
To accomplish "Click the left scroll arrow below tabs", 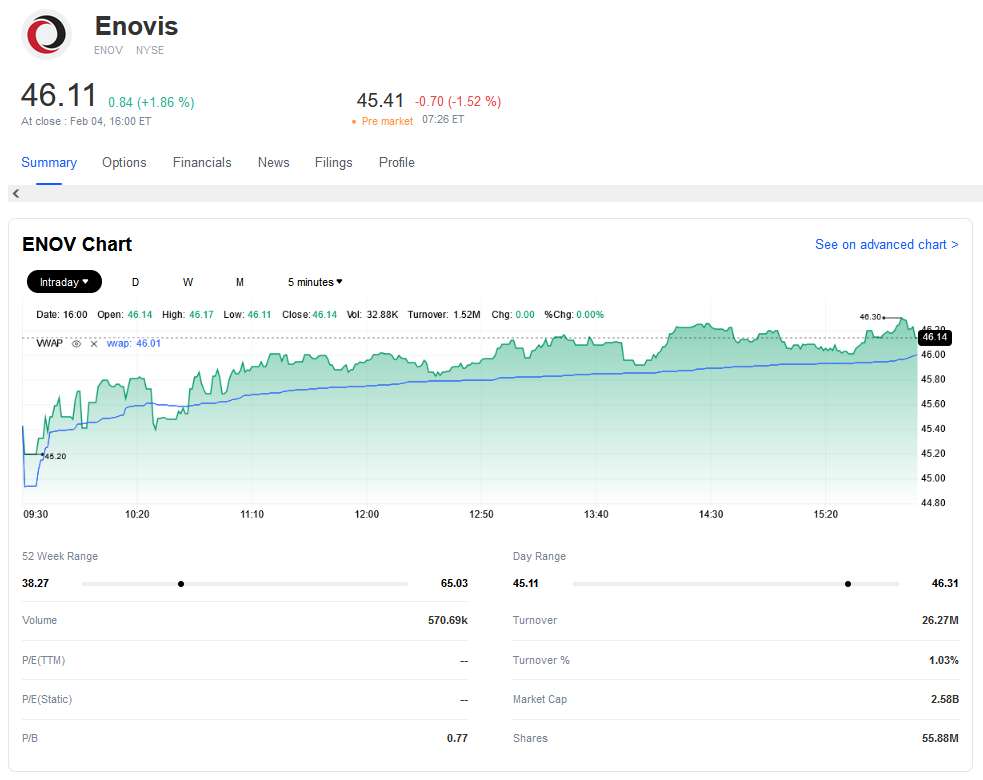I will (x=16, y=193).
